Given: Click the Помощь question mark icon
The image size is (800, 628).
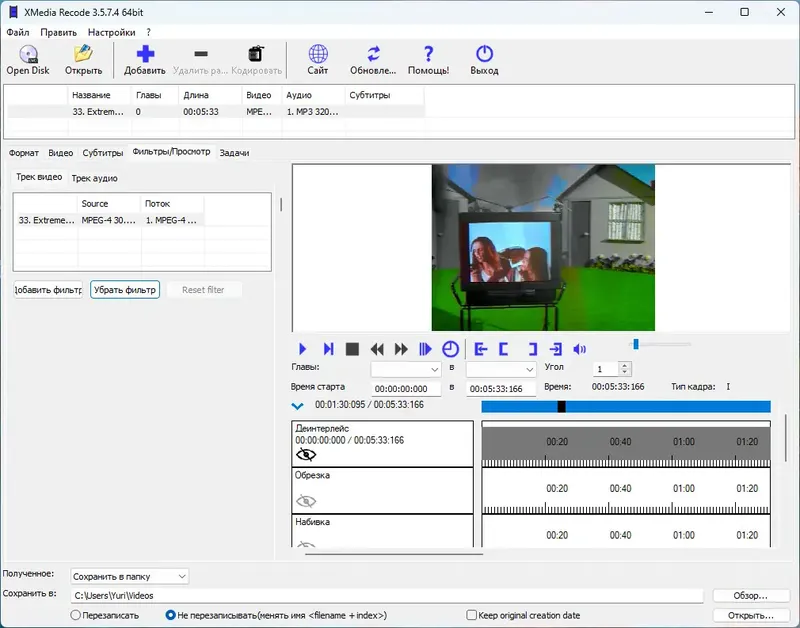Looking at the screenshot, I should coord(428,56).
